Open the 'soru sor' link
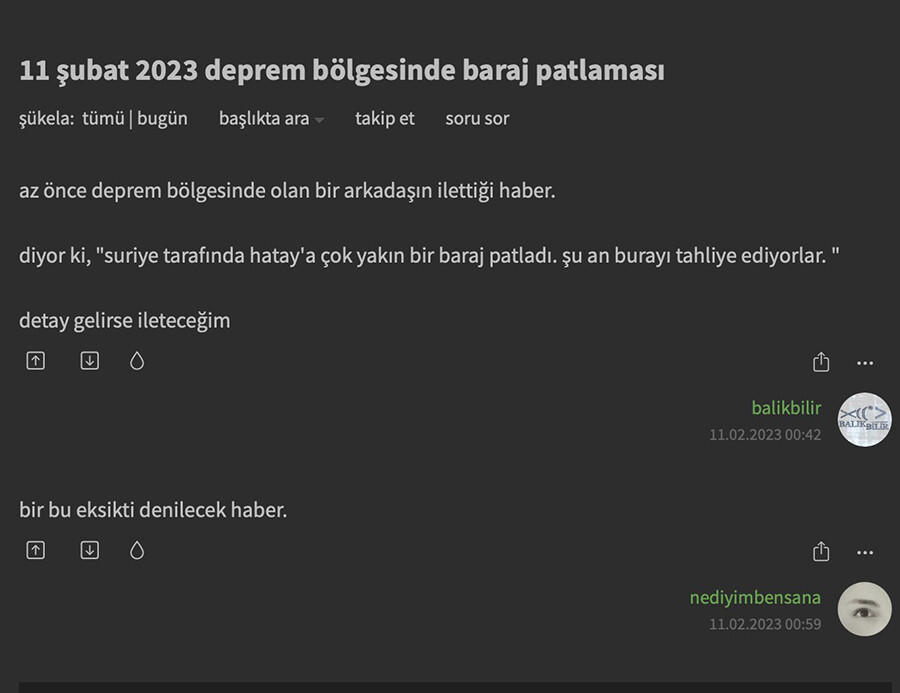 point(477,118)
